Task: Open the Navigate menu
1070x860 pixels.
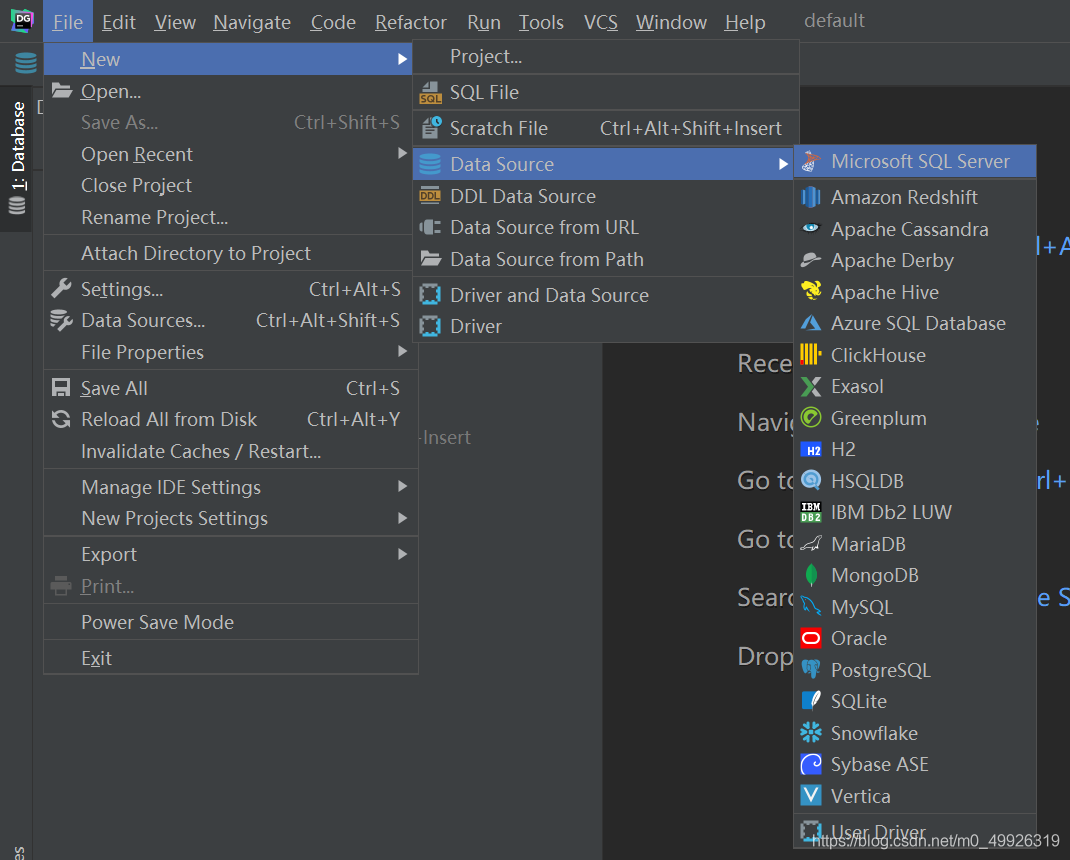Action: tap(252, 23)
